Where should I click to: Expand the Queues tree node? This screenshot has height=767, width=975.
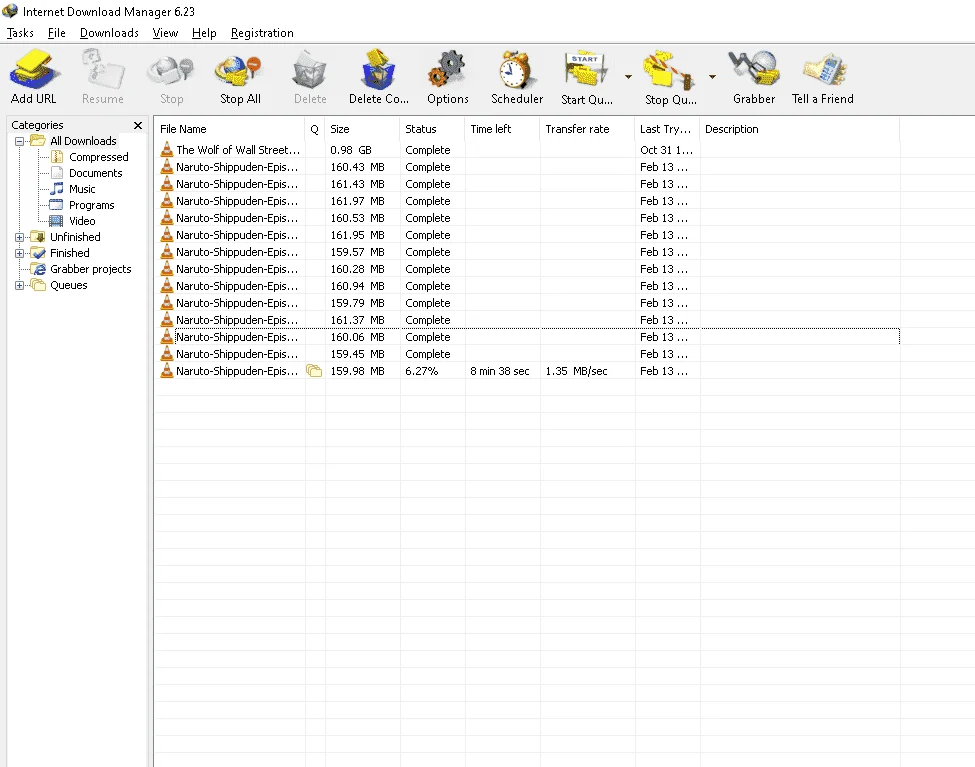coord(19,286)
